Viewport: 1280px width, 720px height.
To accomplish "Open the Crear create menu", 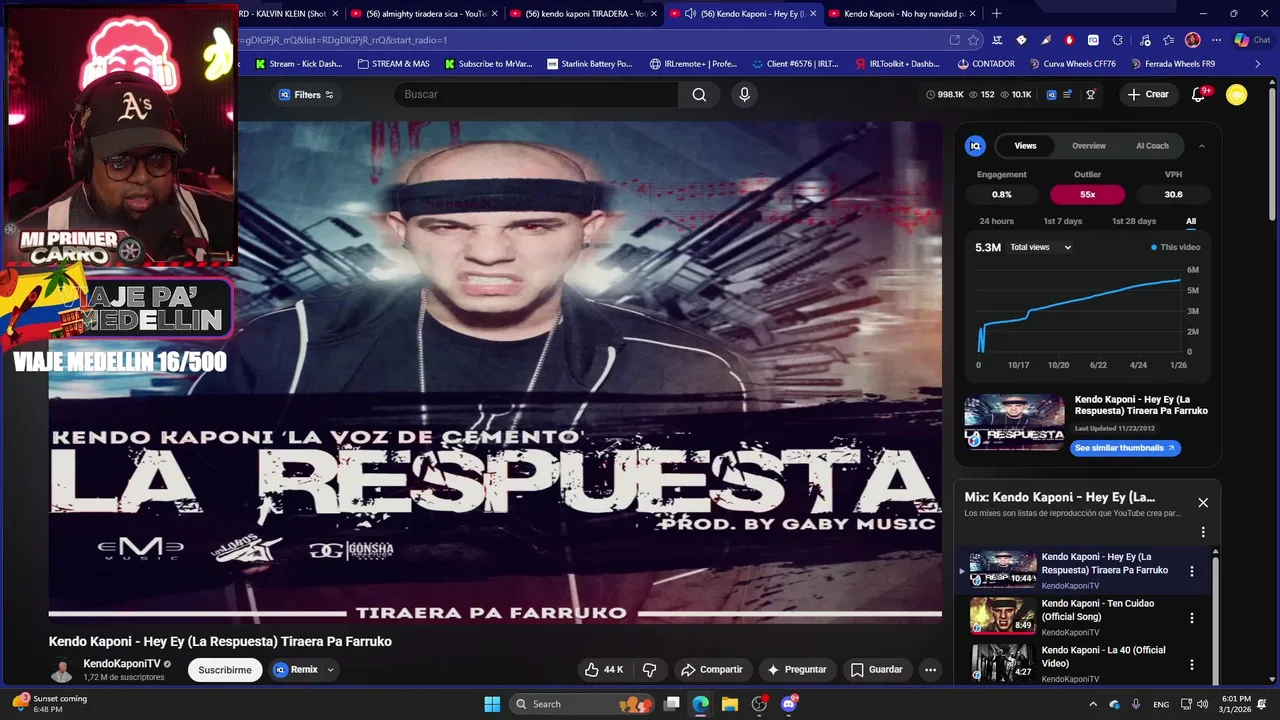I will pyautogui.click(x=1147, y=95).
